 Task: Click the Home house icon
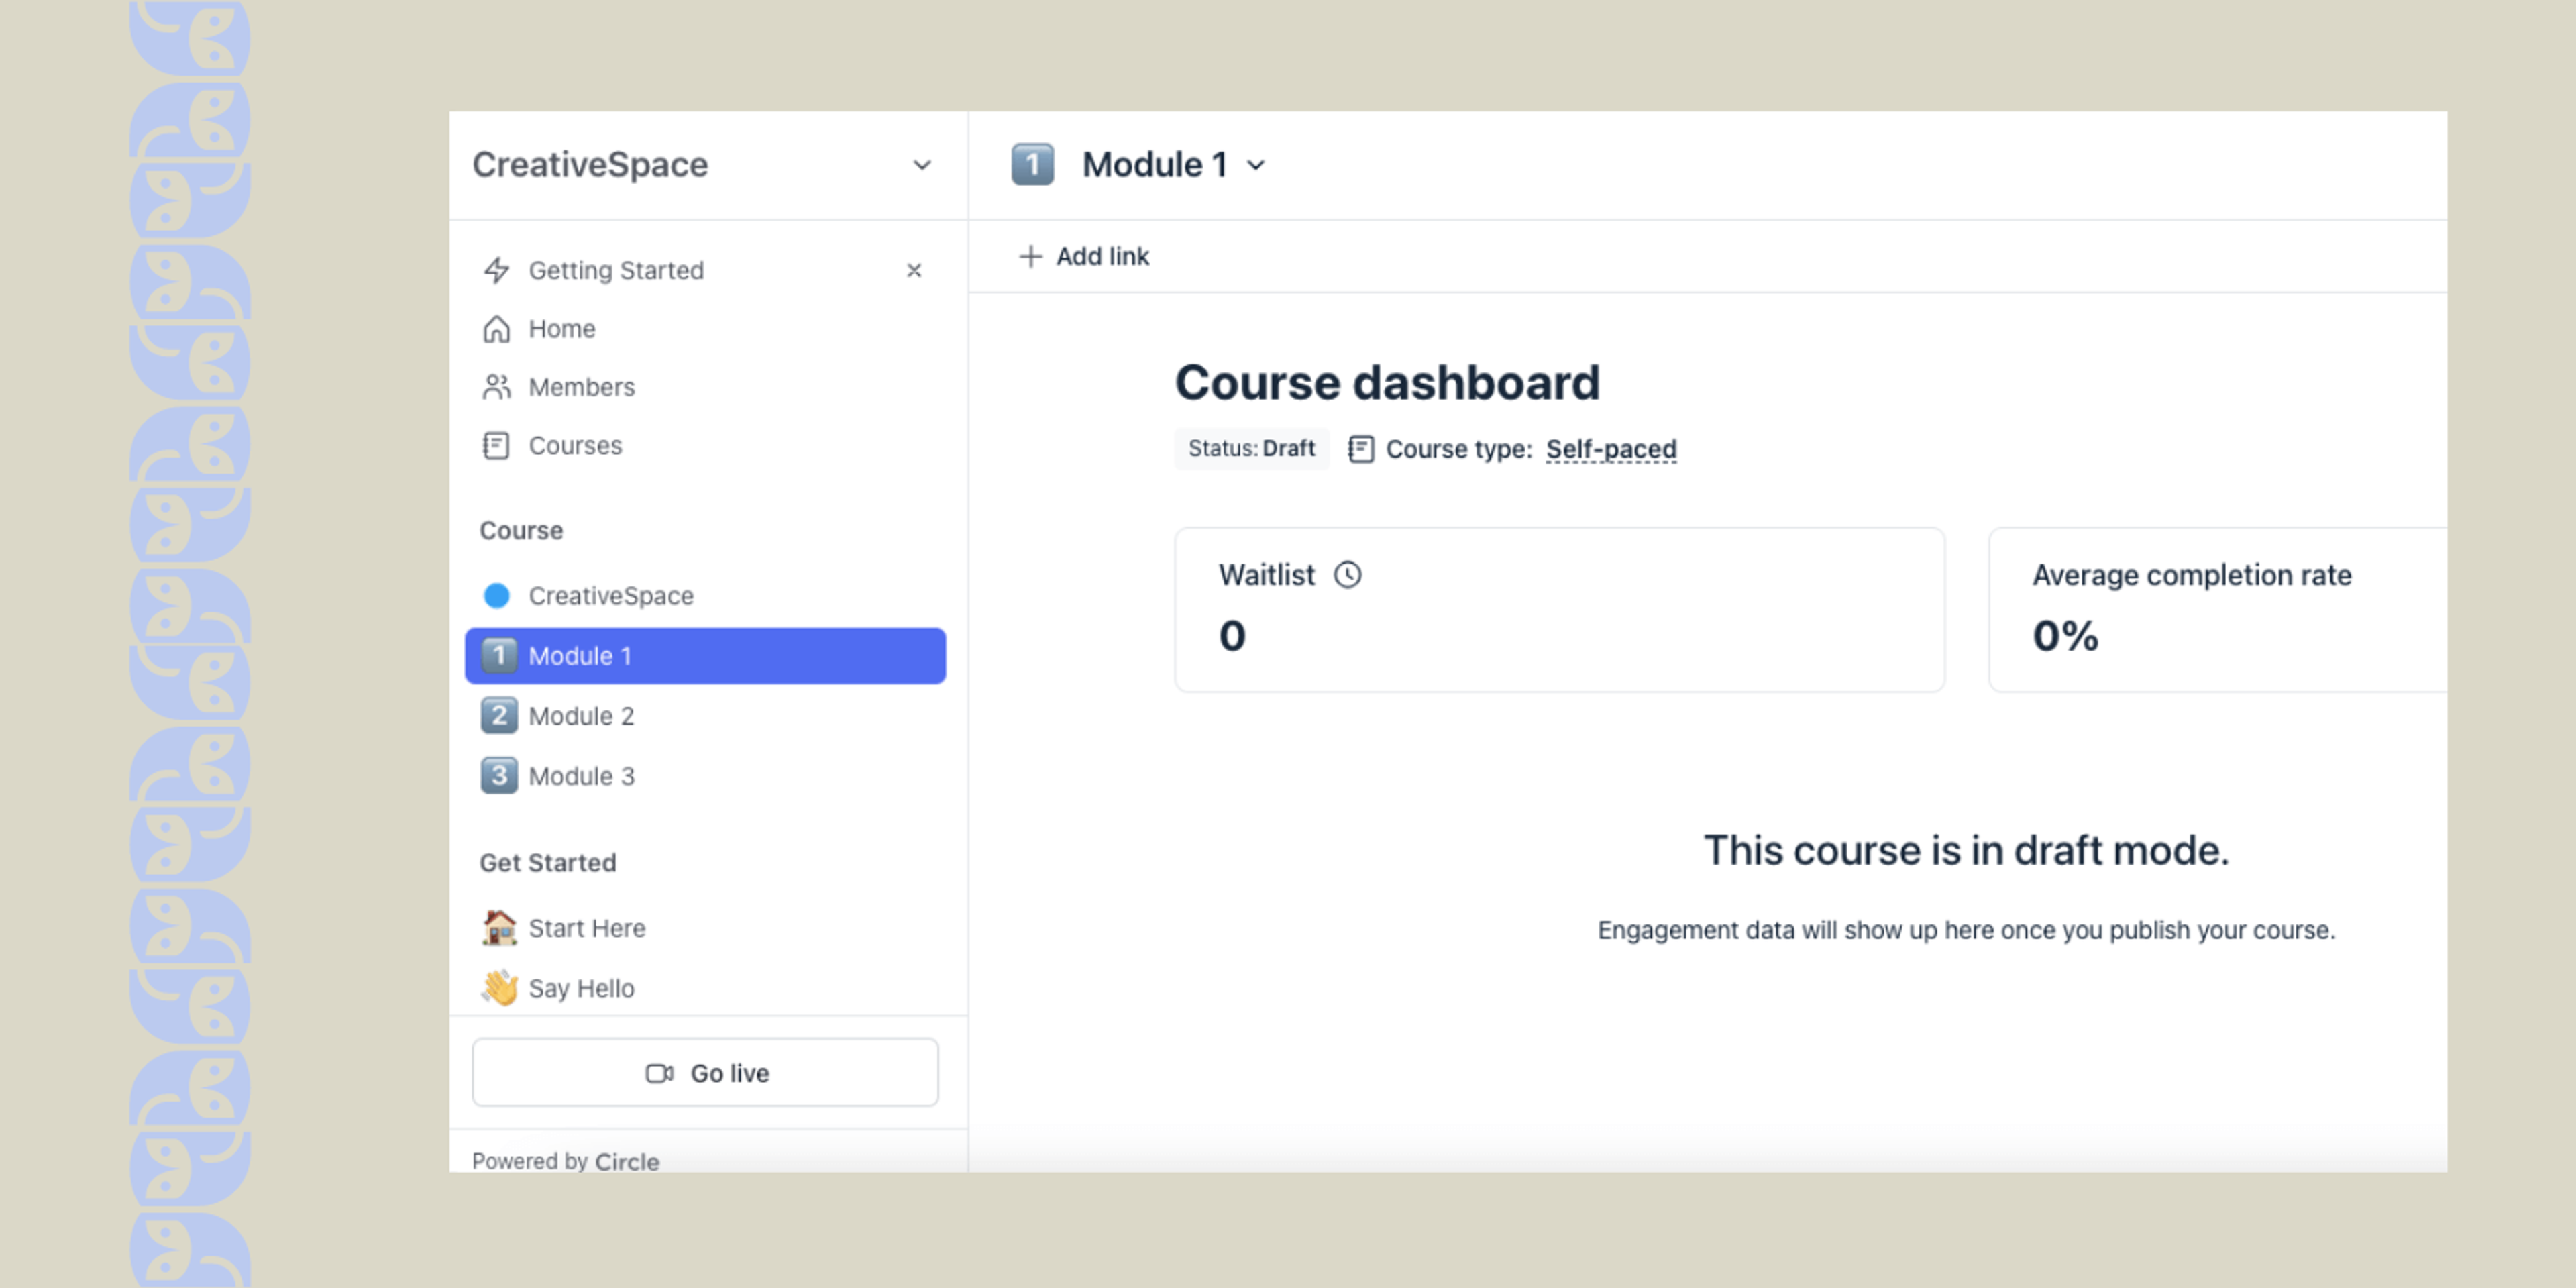point(497,329)
